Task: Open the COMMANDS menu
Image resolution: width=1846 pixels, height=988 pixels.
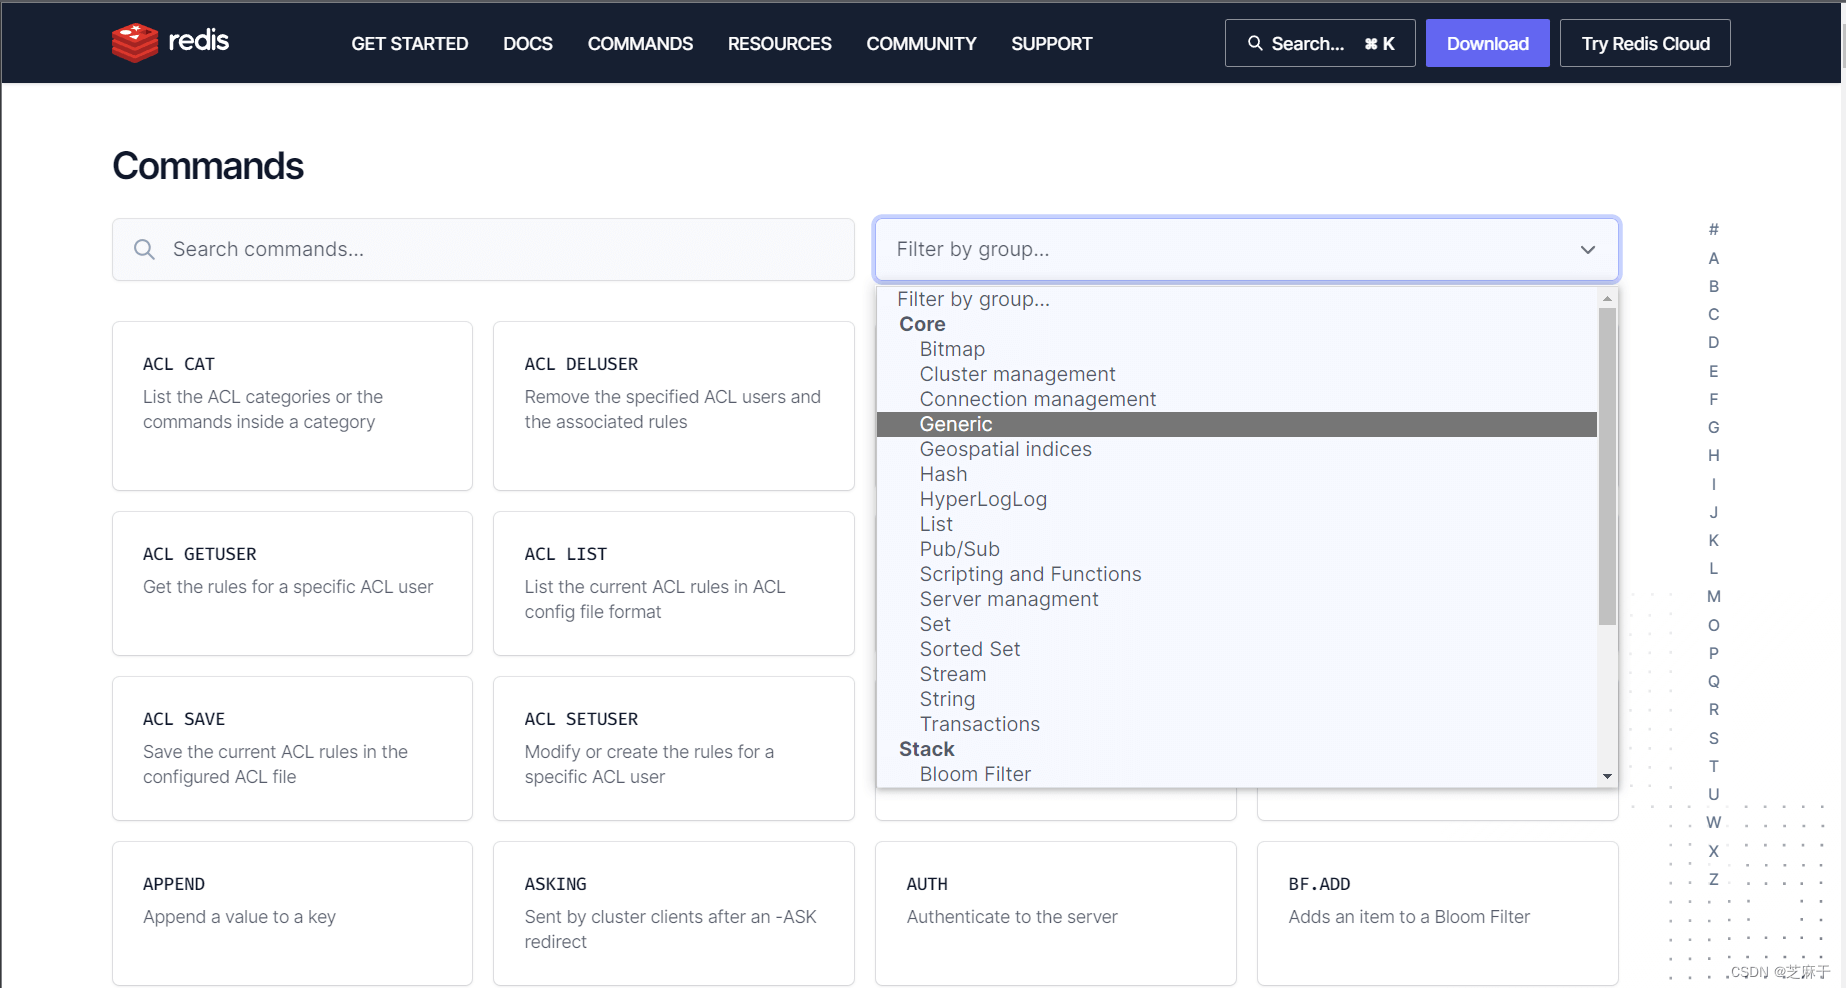Action: tap(640, 44)
